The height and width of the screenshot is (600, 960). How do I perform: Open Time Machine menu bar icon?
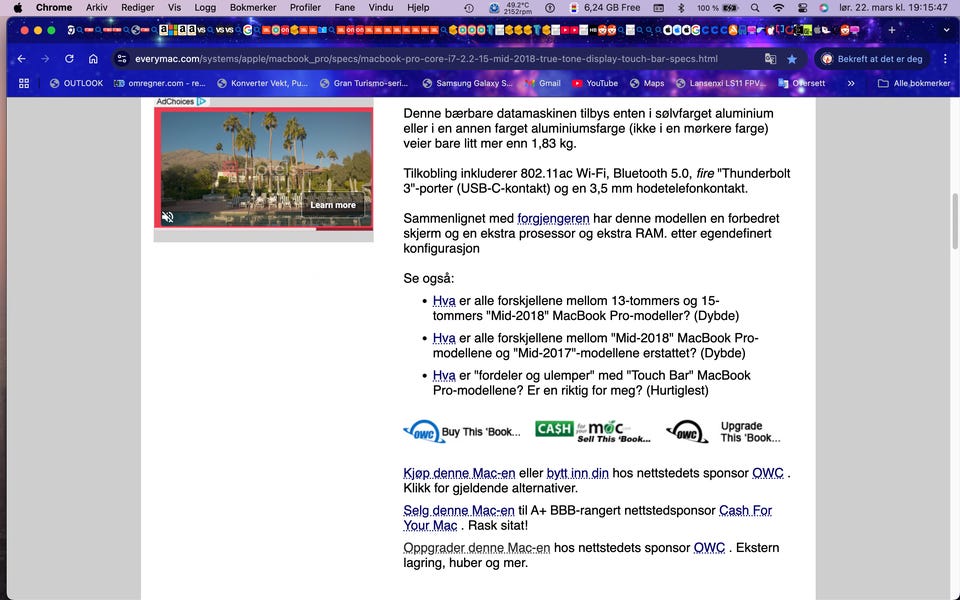468,7
